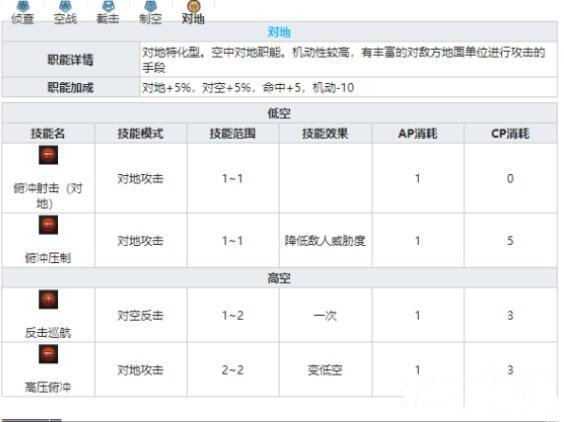Click the 变低空 effect cell
The height and width of the screenshot is (422, 564).
pyautogui.click(x=325, y=370)
